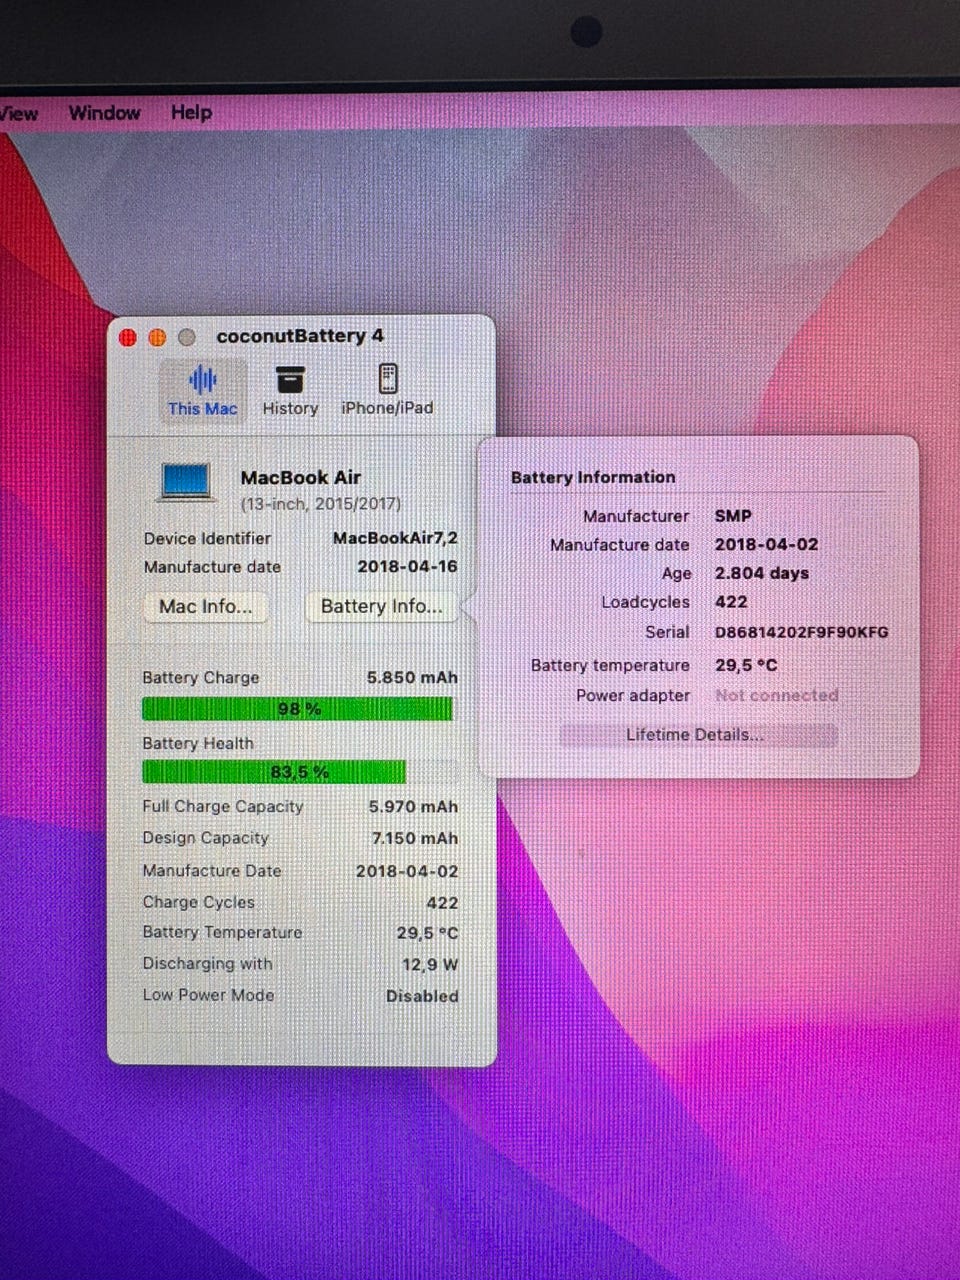960x1280 pixels.
Task: Open the Mac Info... button
Action: pos(206,607)
